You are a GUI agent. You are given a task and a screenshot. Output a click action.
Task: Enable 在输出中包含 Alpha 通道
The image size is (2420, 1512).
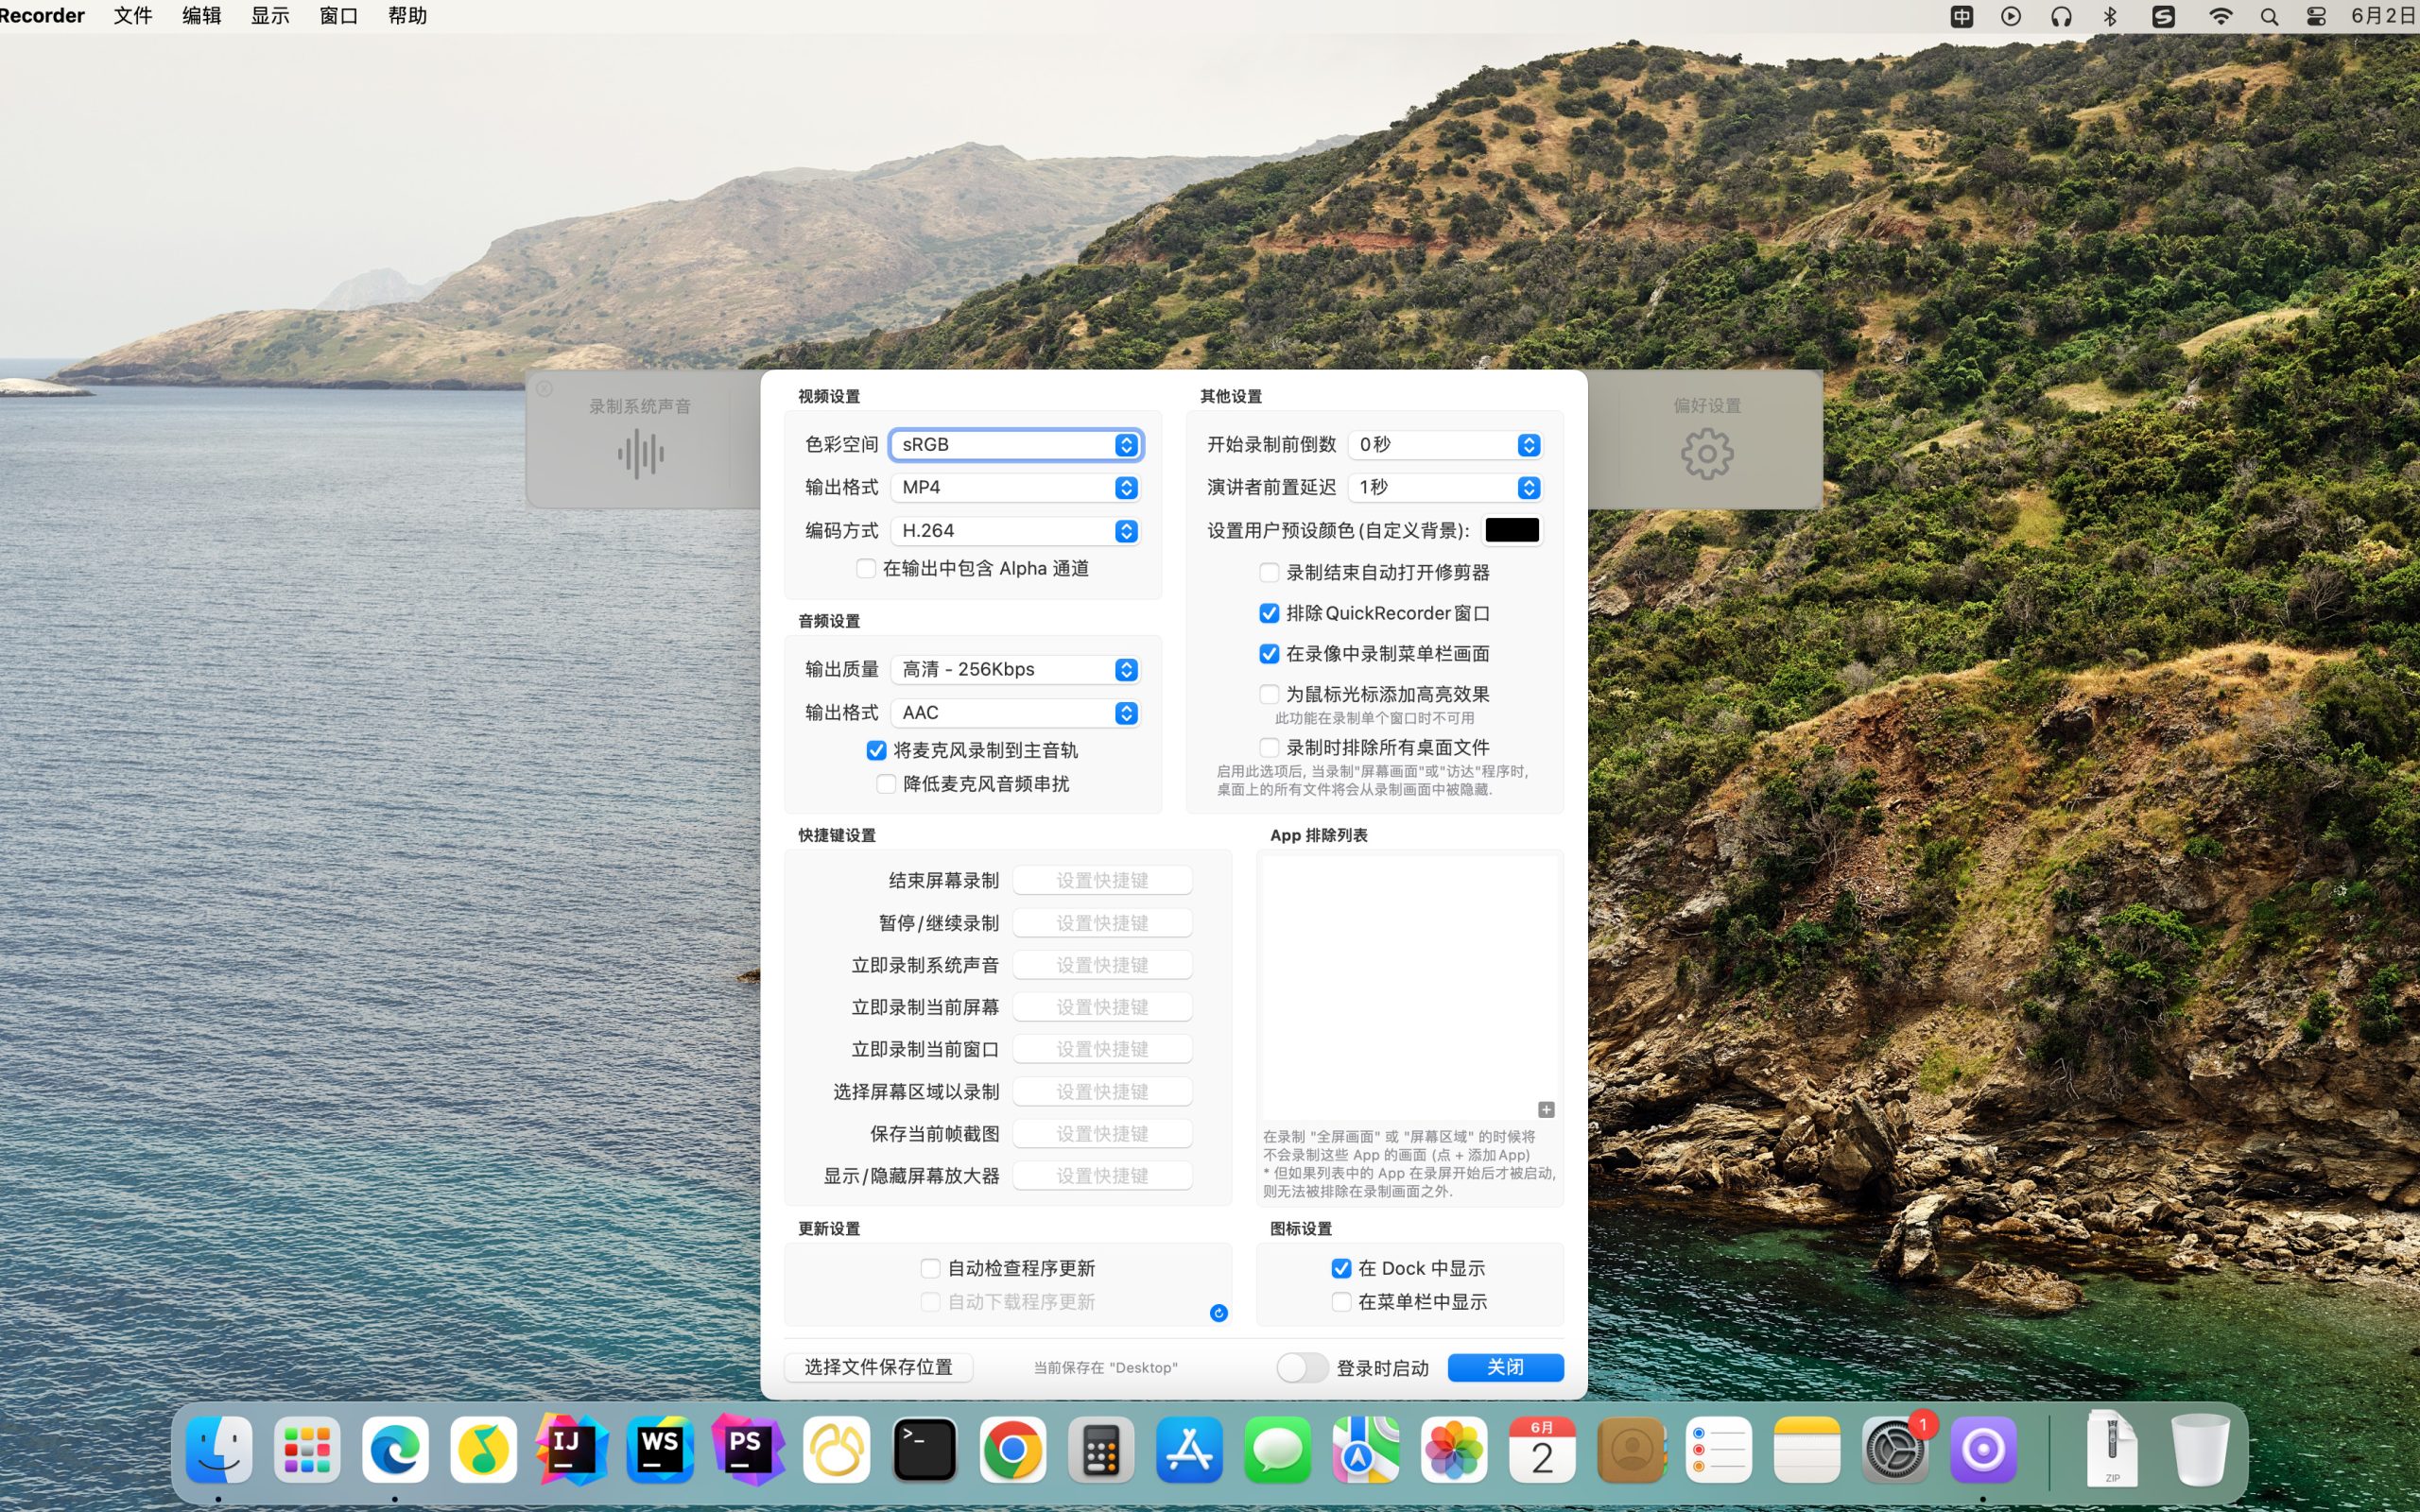pos(866,568)
